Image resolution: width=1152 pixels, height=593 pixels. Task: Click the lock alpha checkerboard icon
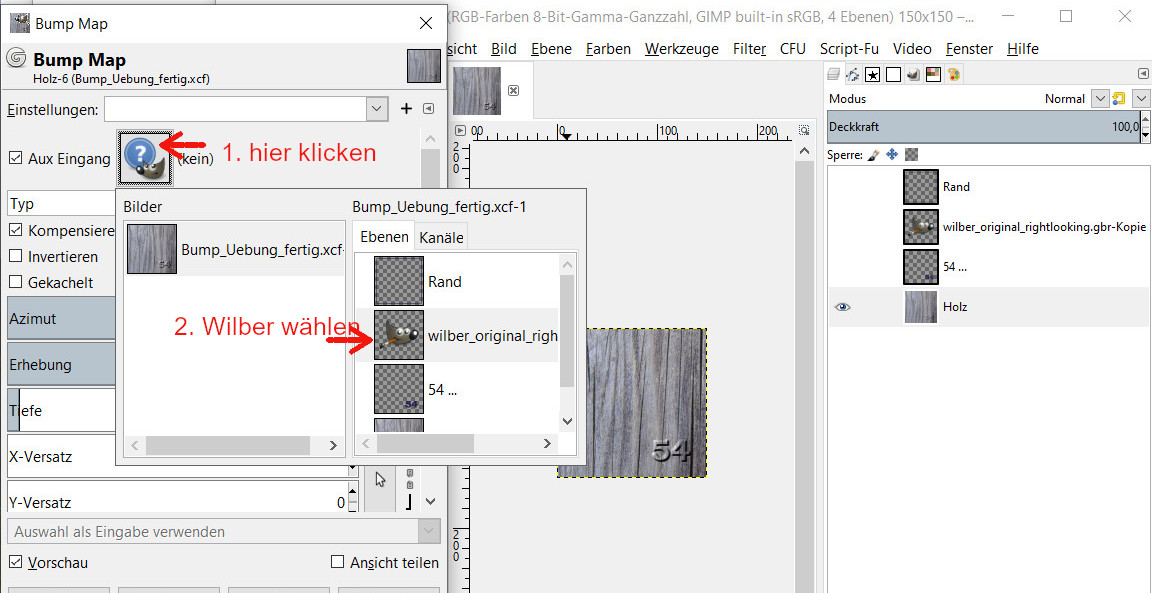click(x=911, y=155)
